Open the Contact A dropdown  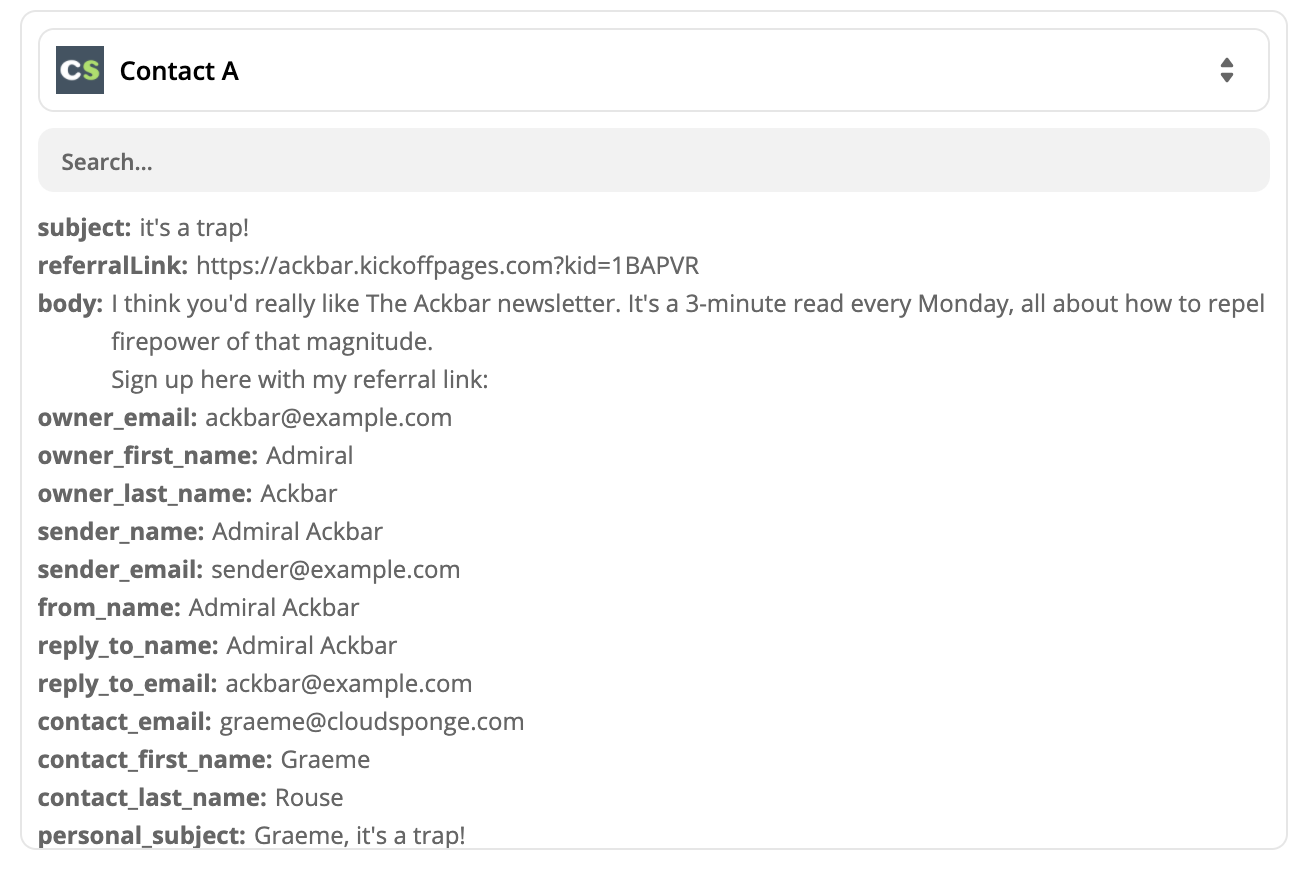[653, 70]
